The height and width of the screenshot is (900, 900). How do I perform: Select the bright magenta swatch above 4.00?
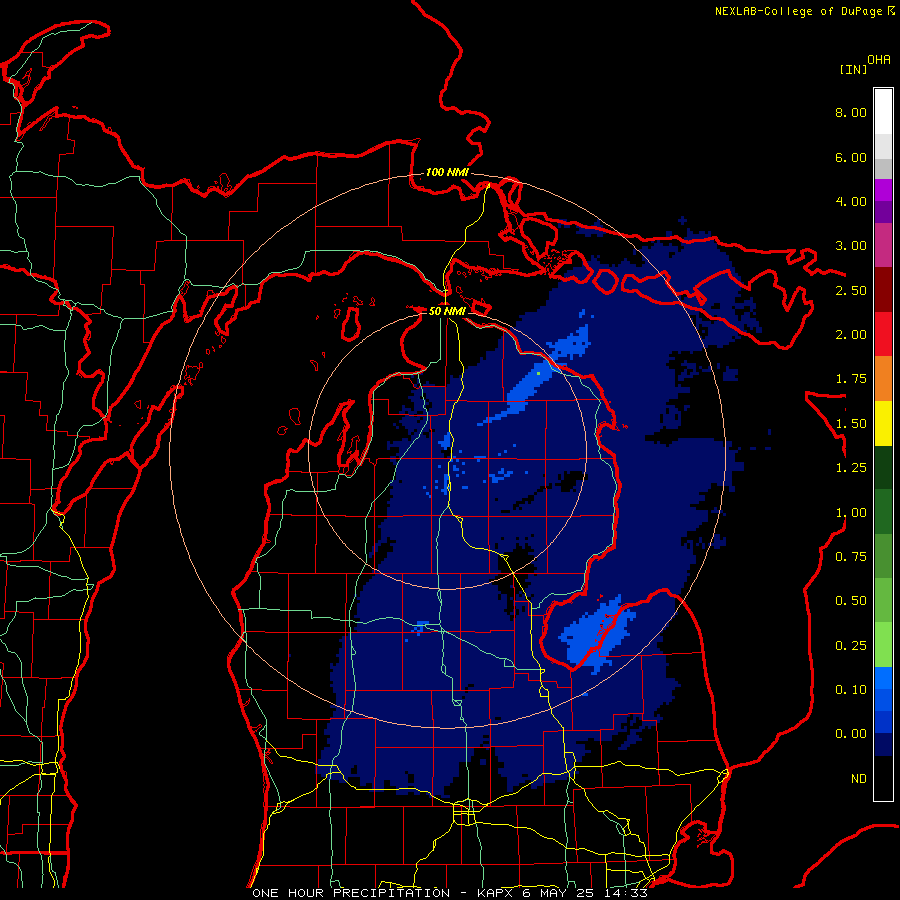[x=883, y=190]
